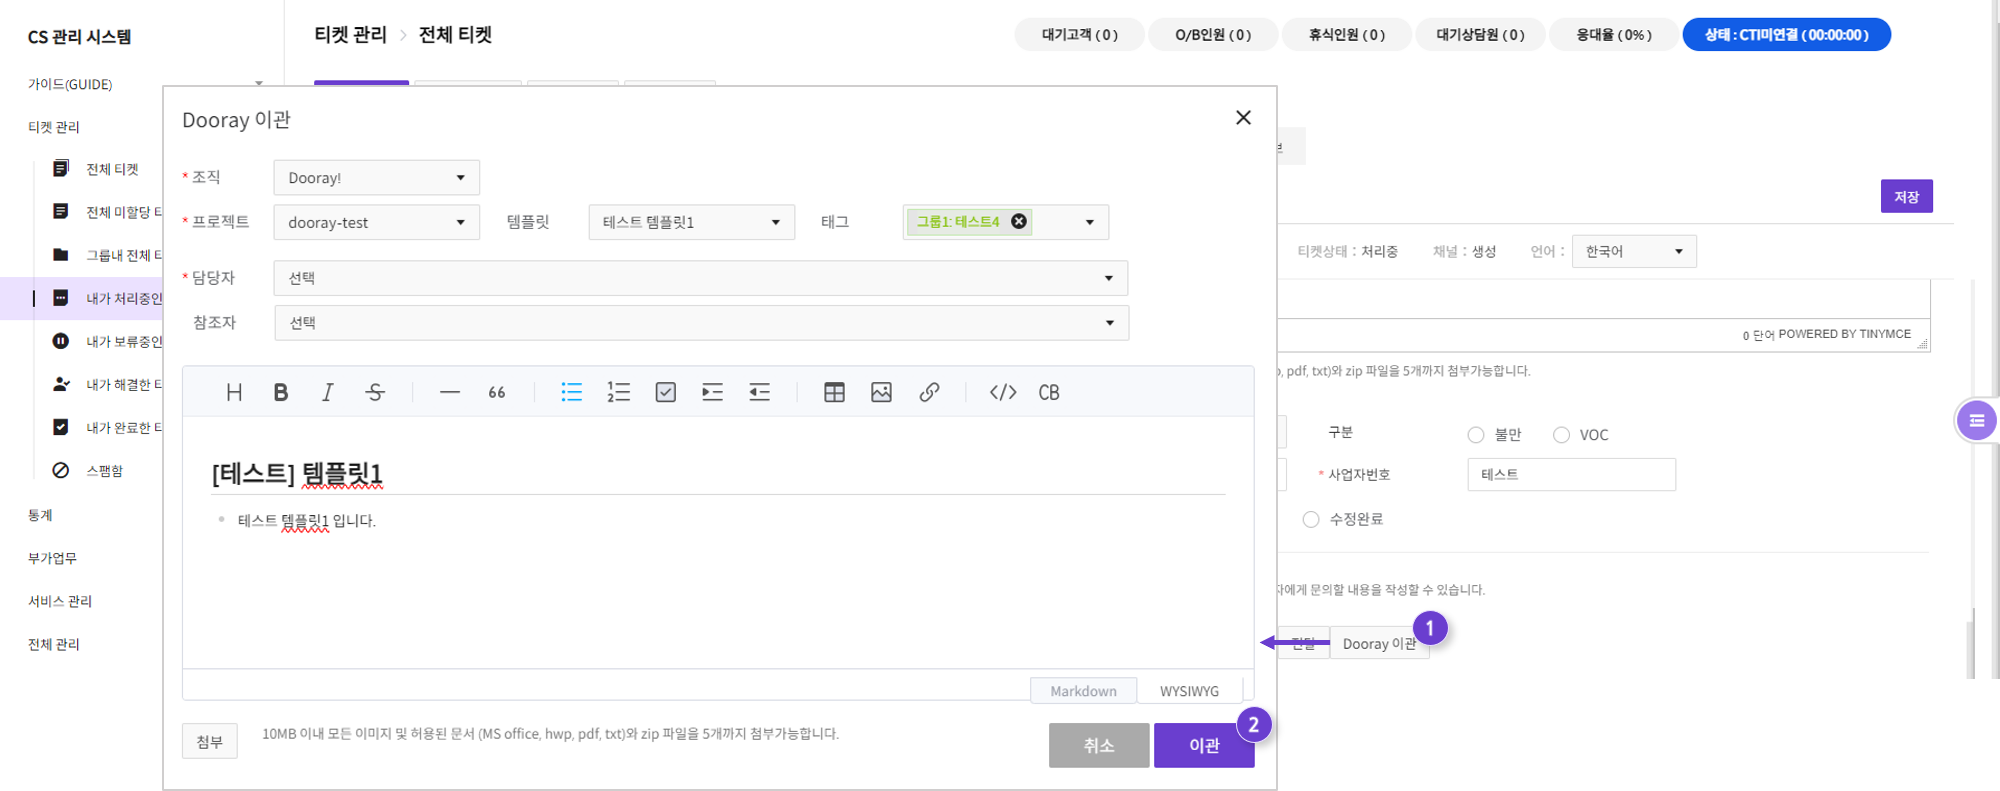Increase indent in the editor

click(712, 392)
